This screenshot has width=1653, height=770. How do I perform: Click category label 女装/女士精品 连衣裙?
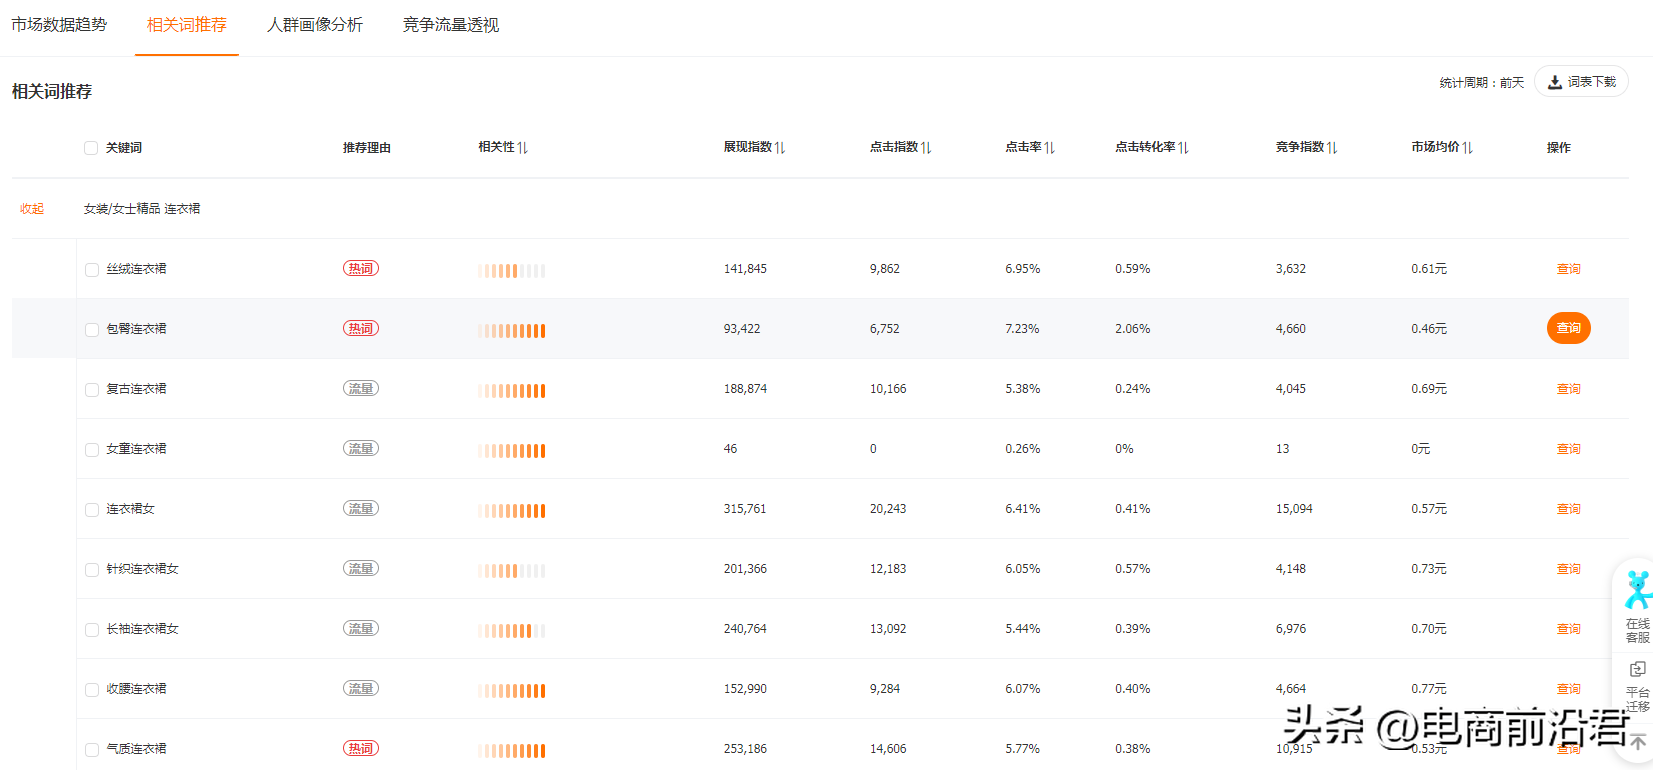pos(142,209)
